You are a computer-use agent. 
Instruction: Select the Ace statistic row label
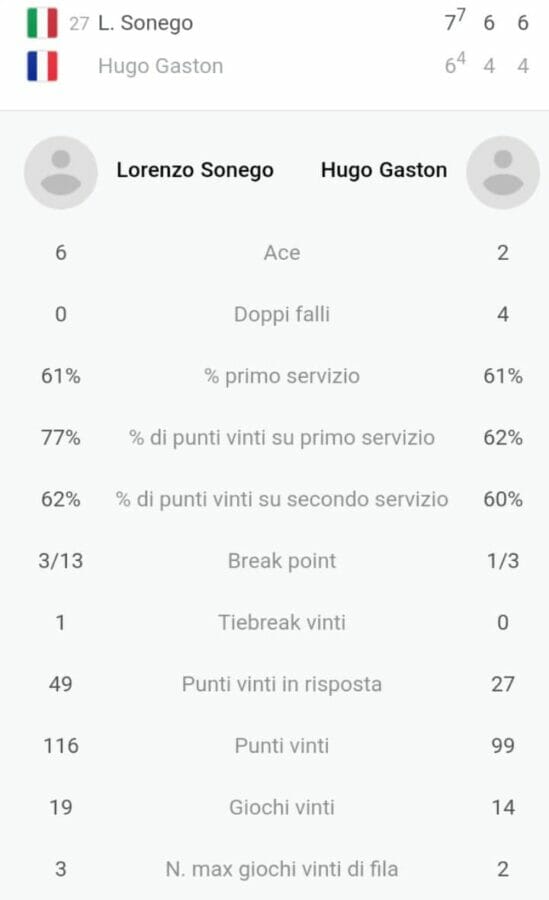[x=281, y=253]
